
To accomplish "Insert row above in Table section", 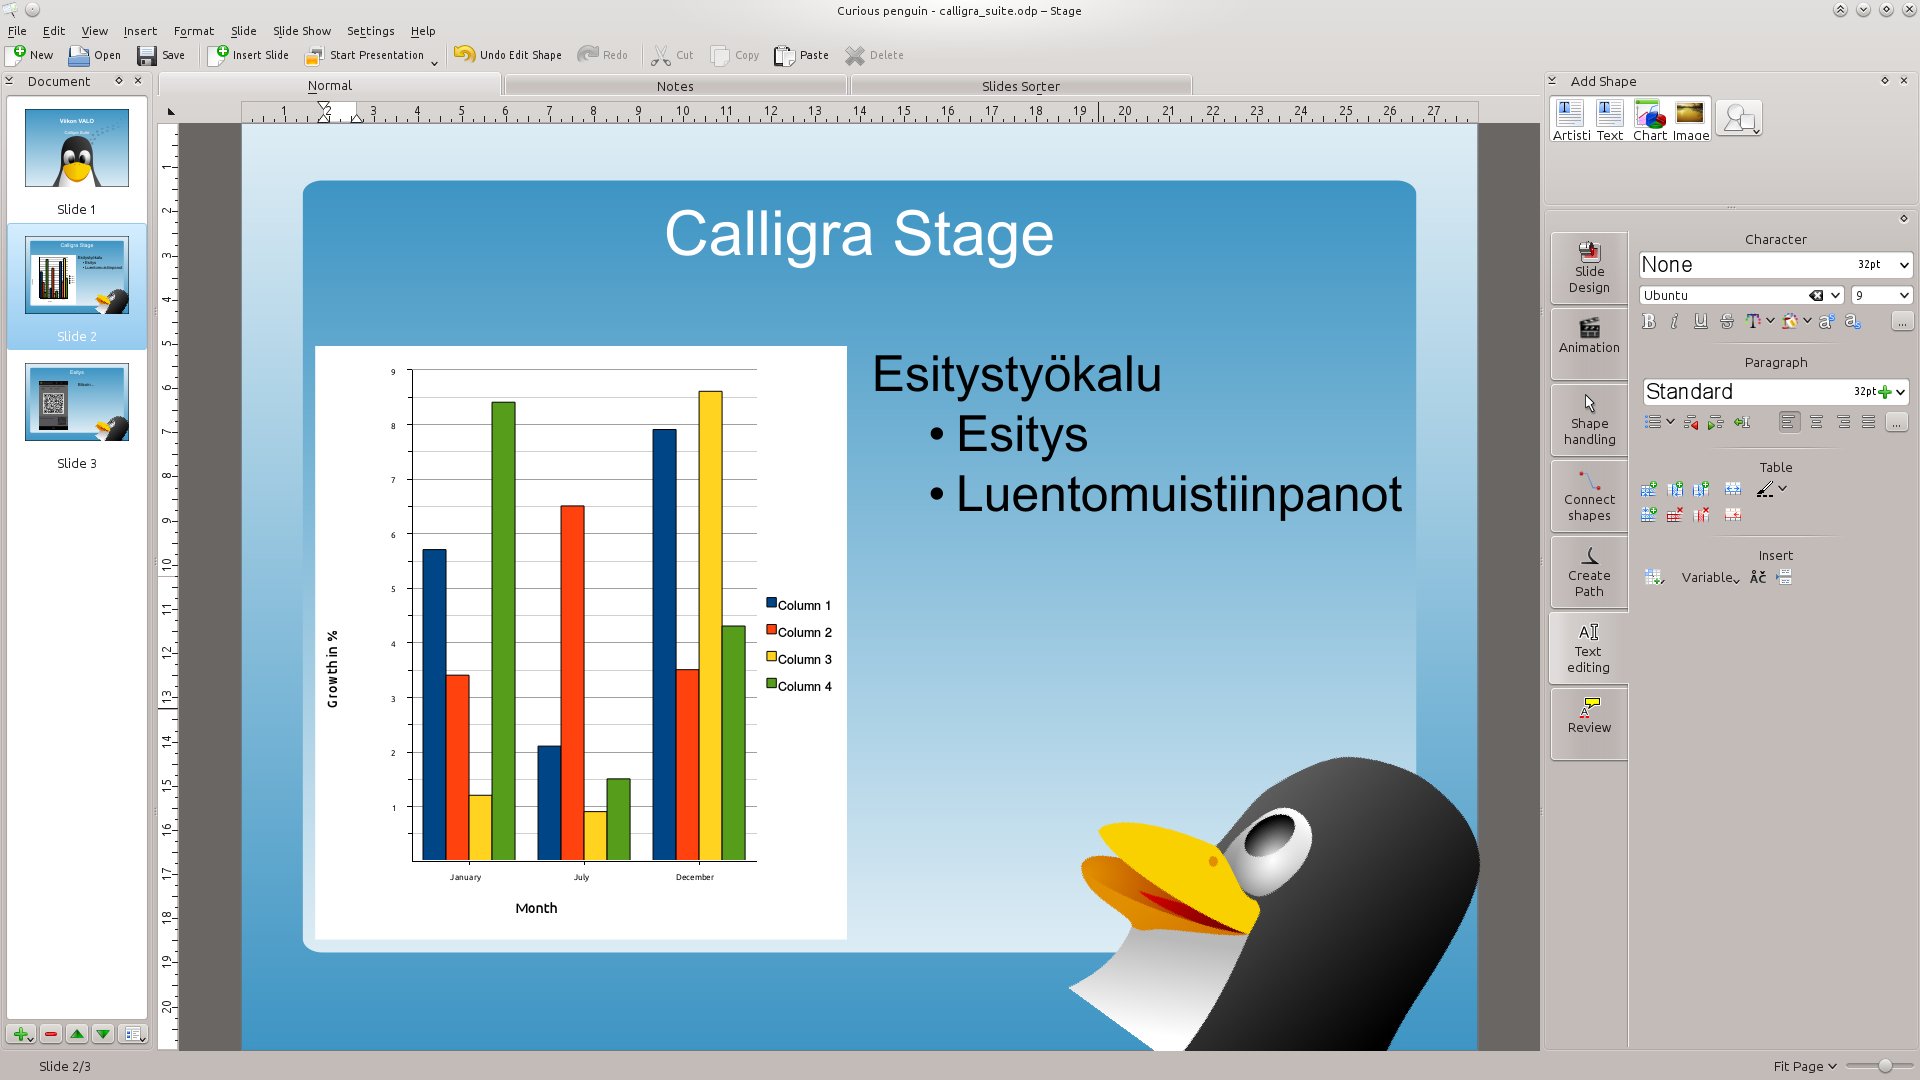I will pos(1649,489).
